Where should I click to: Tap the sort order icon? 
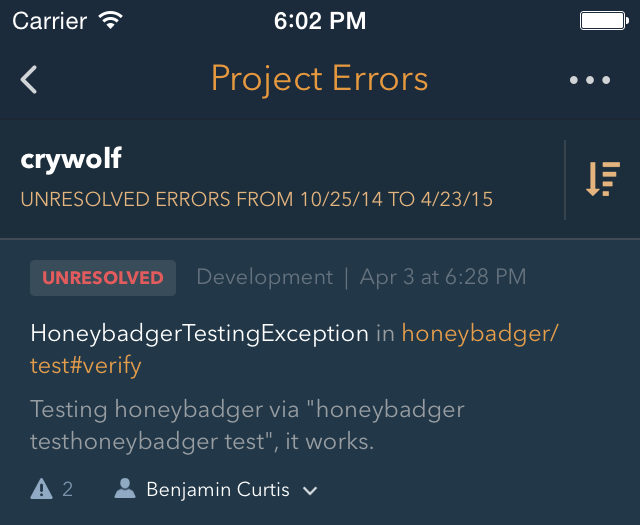603,179
